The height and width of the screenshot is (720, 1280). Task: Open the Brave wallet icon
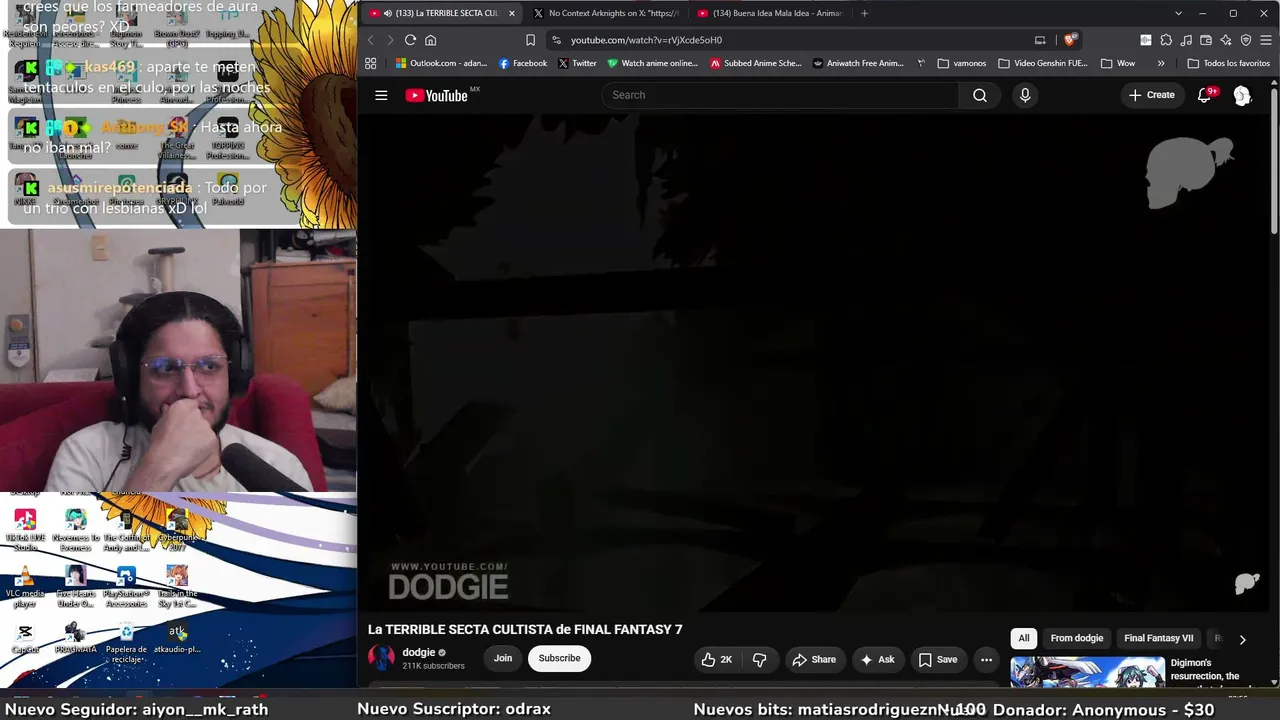1205,40
